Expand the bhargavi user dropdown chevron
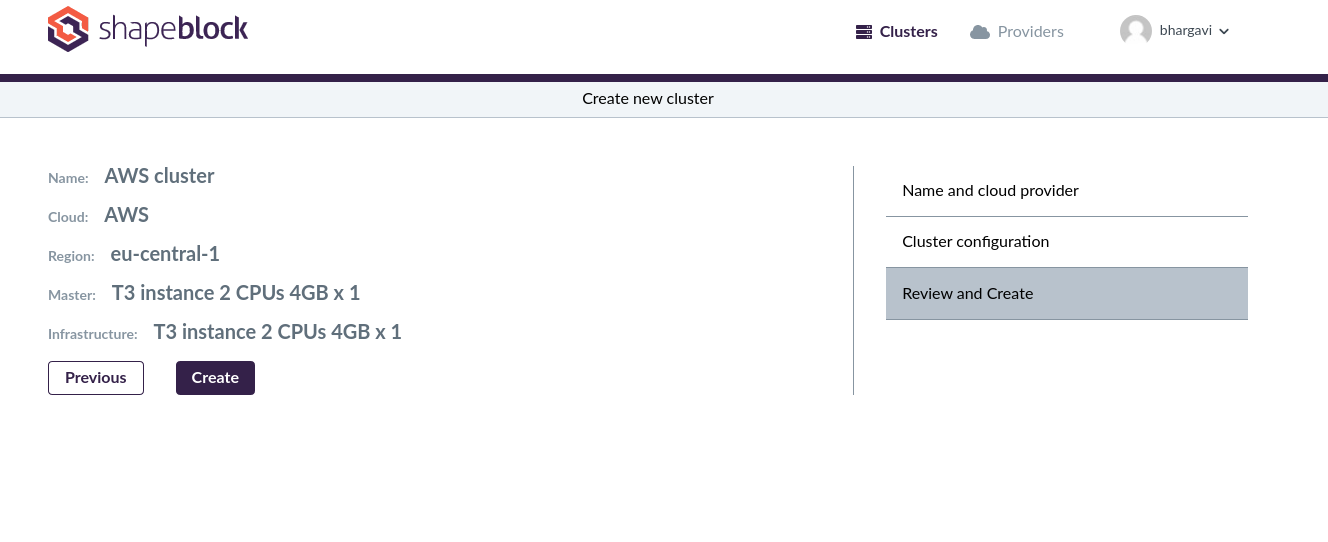 (x=1224, y=31)
